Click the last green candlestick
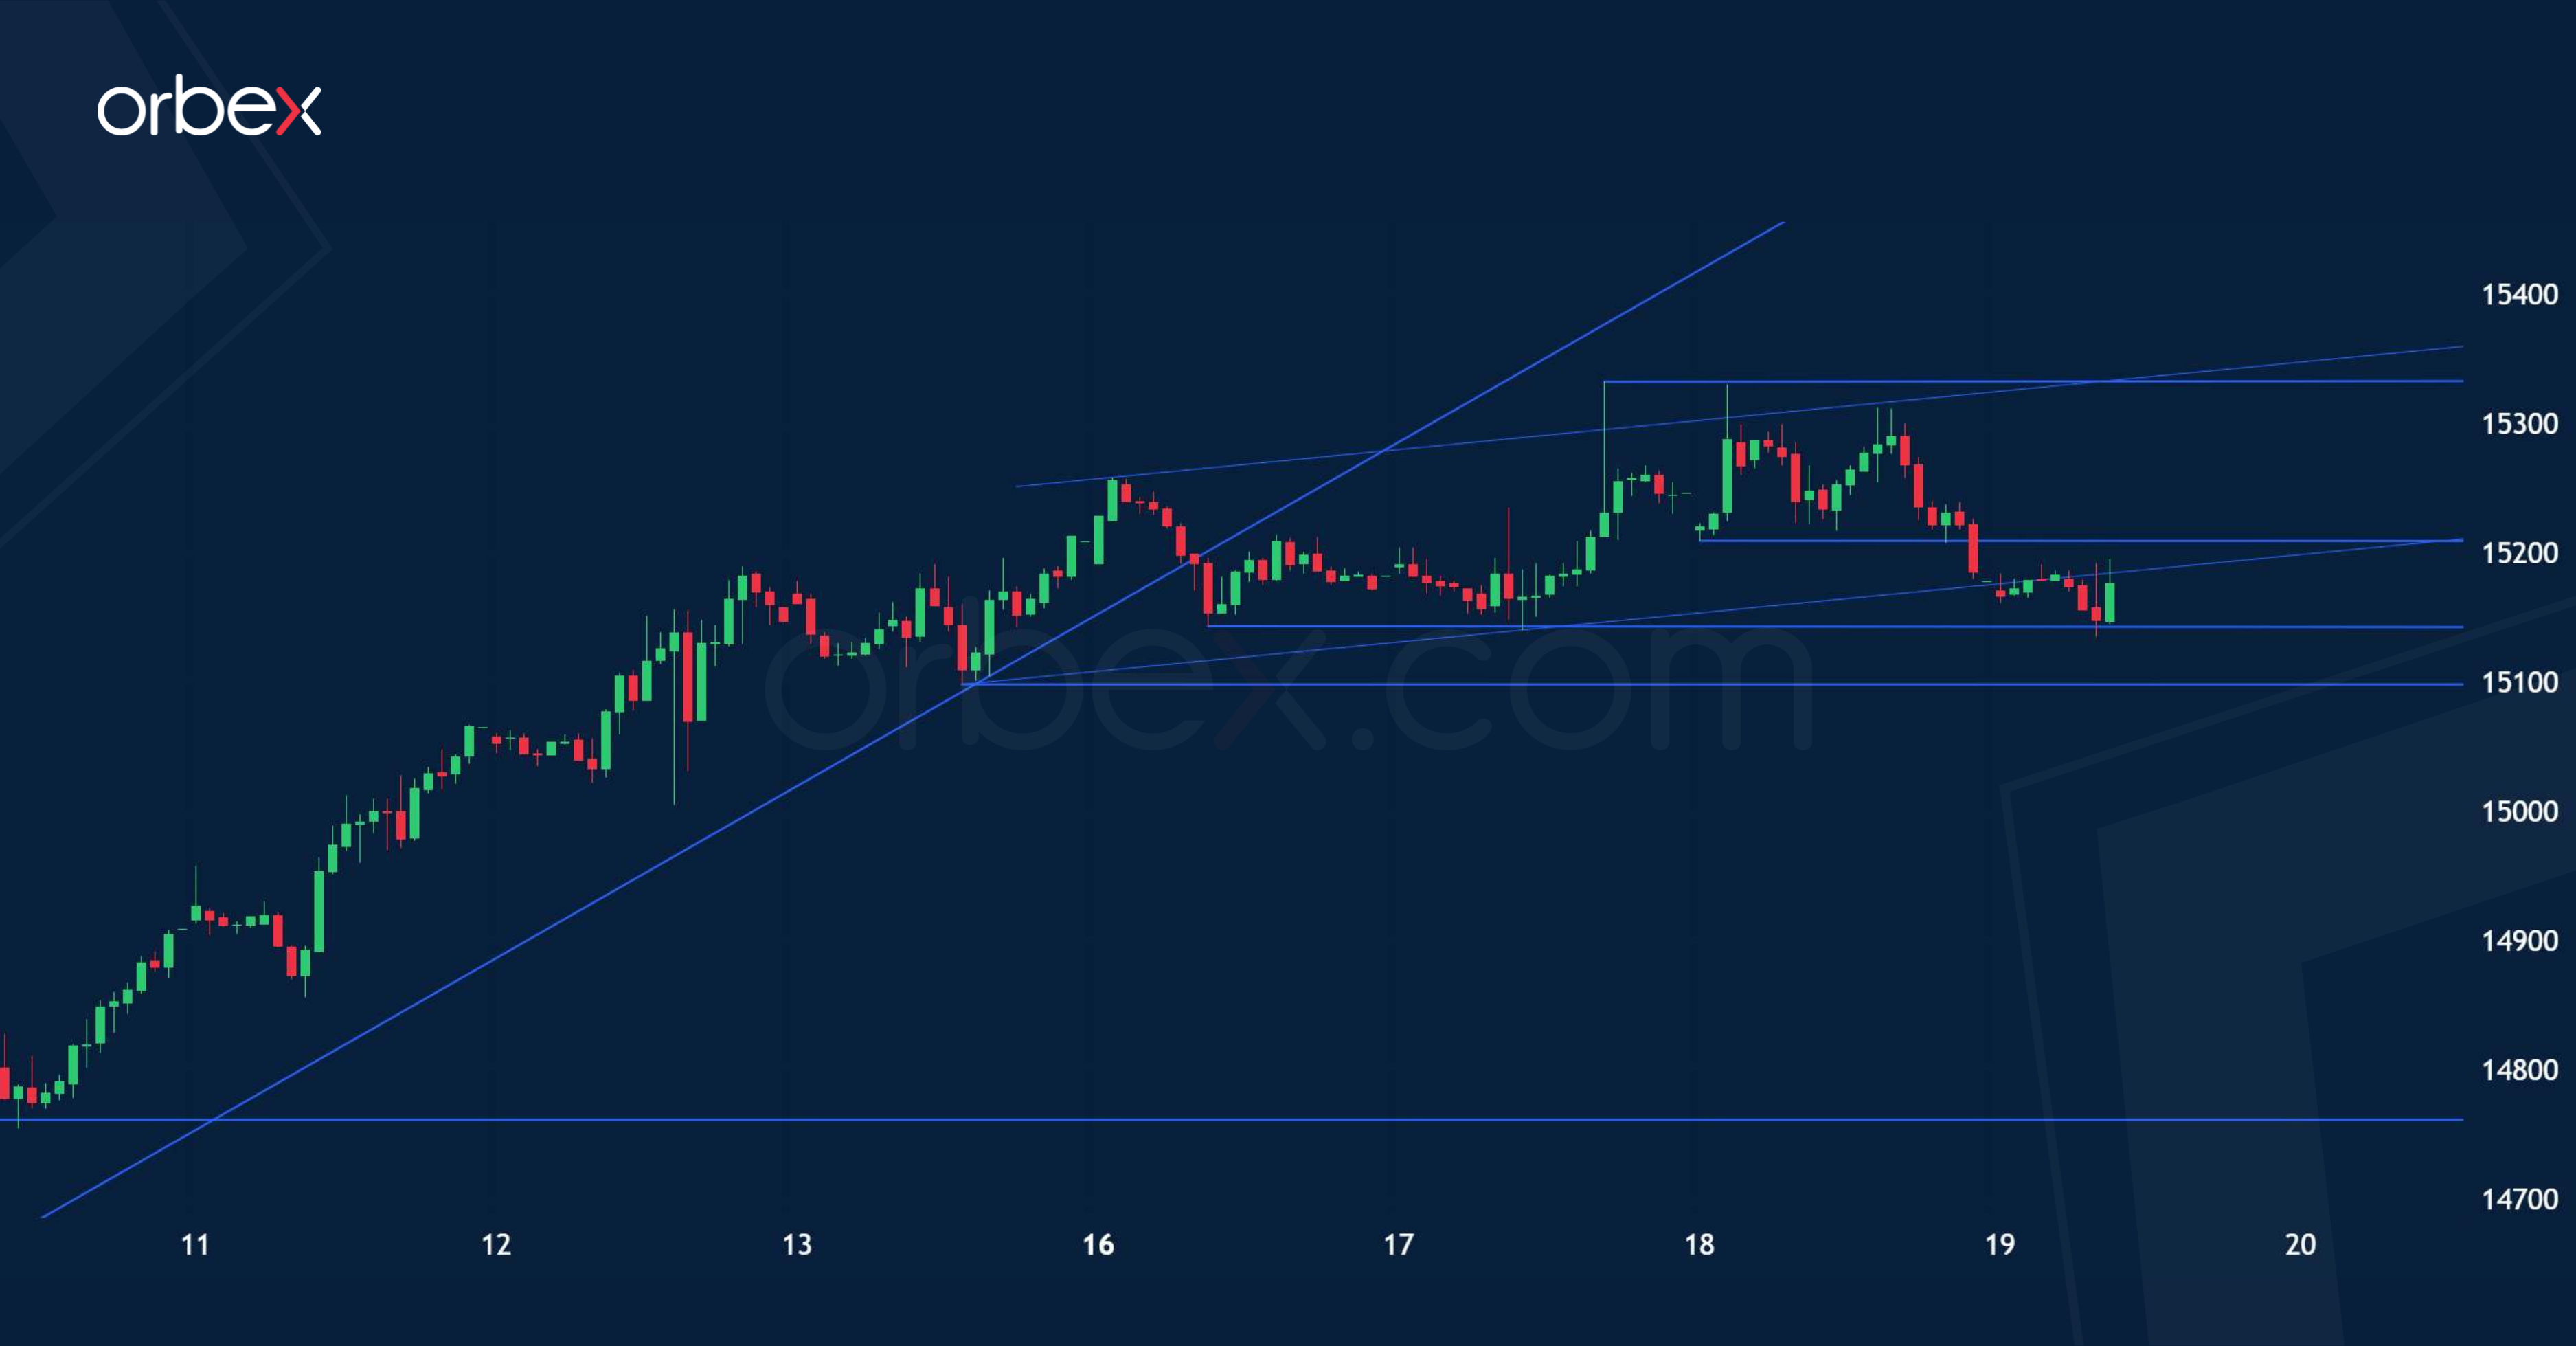Viewport: 2576px width, 1346px height. tap(2109, 602)
